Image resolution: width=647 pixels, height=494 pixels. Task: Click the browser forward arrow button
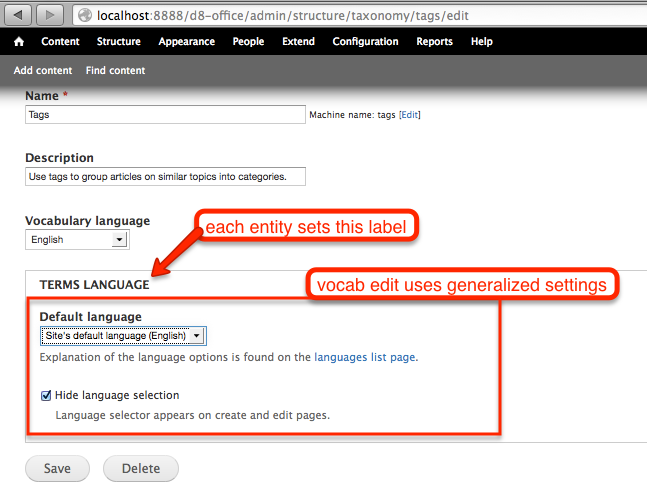pos(50,15)
